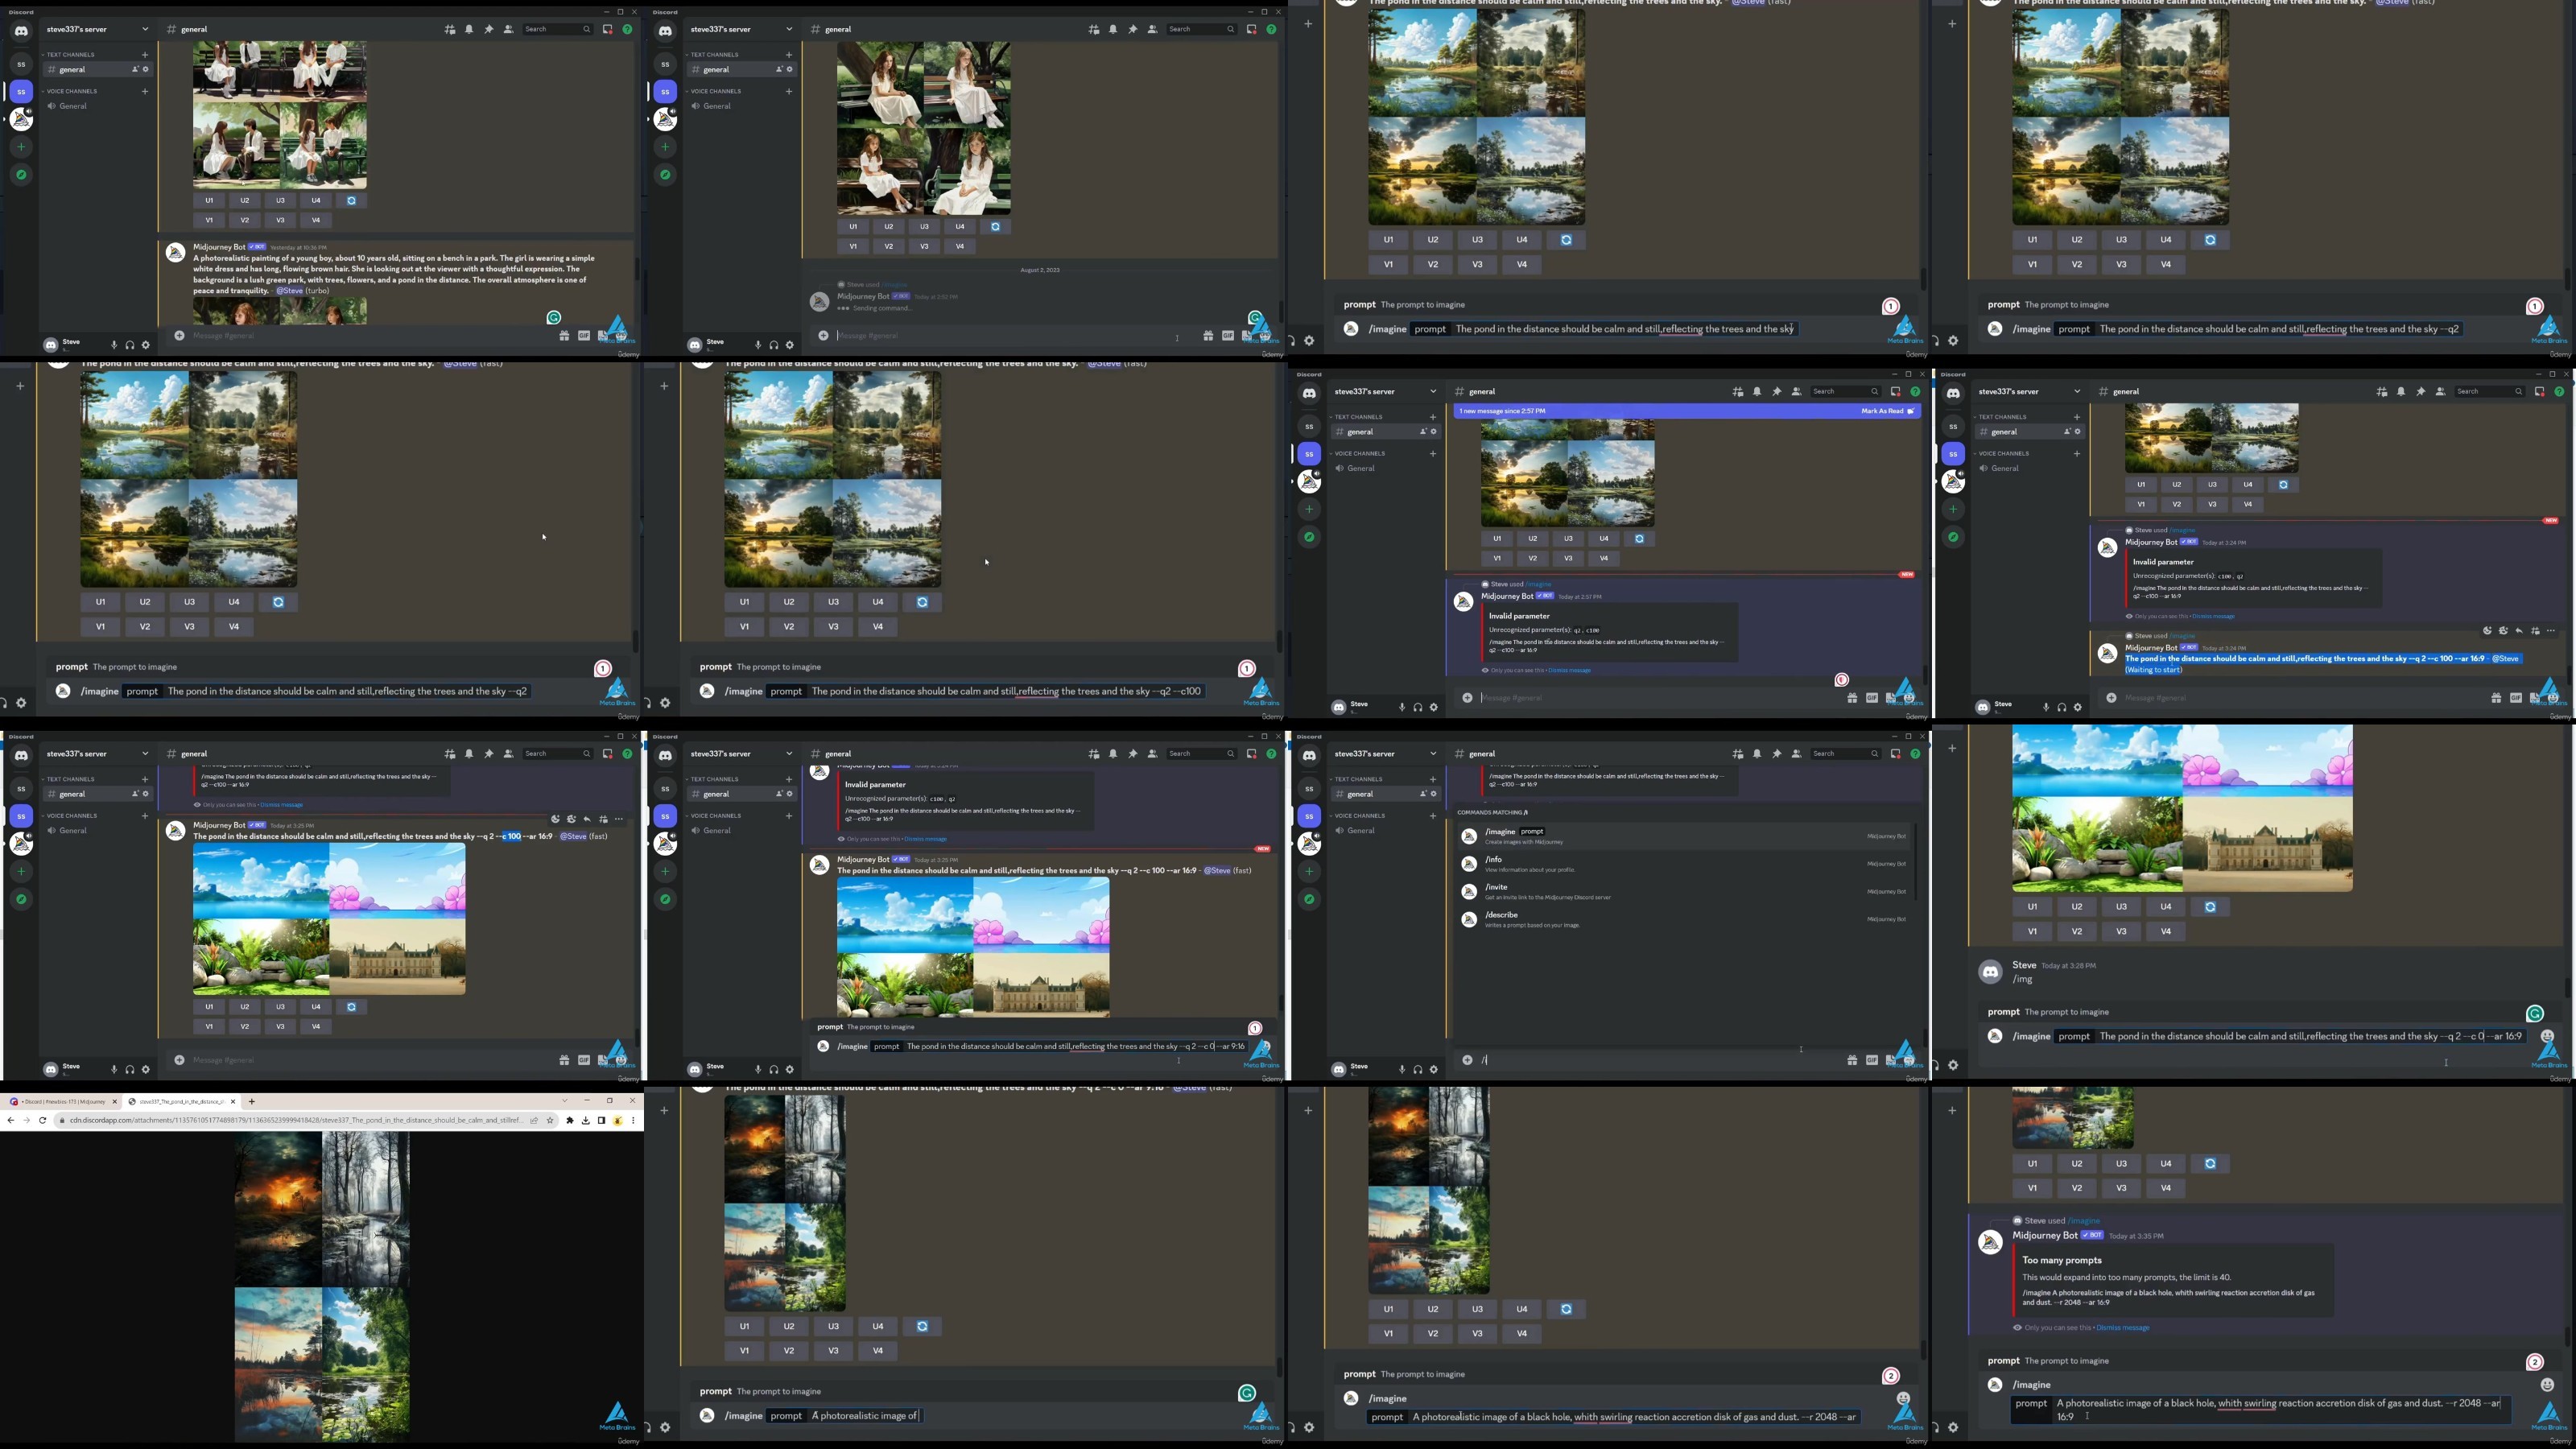Image resolution: width=2576 pixels, height=1449 pixels.
Task: Open GIF picker in slash-commands Discord window
Action: [1872, 1060]
